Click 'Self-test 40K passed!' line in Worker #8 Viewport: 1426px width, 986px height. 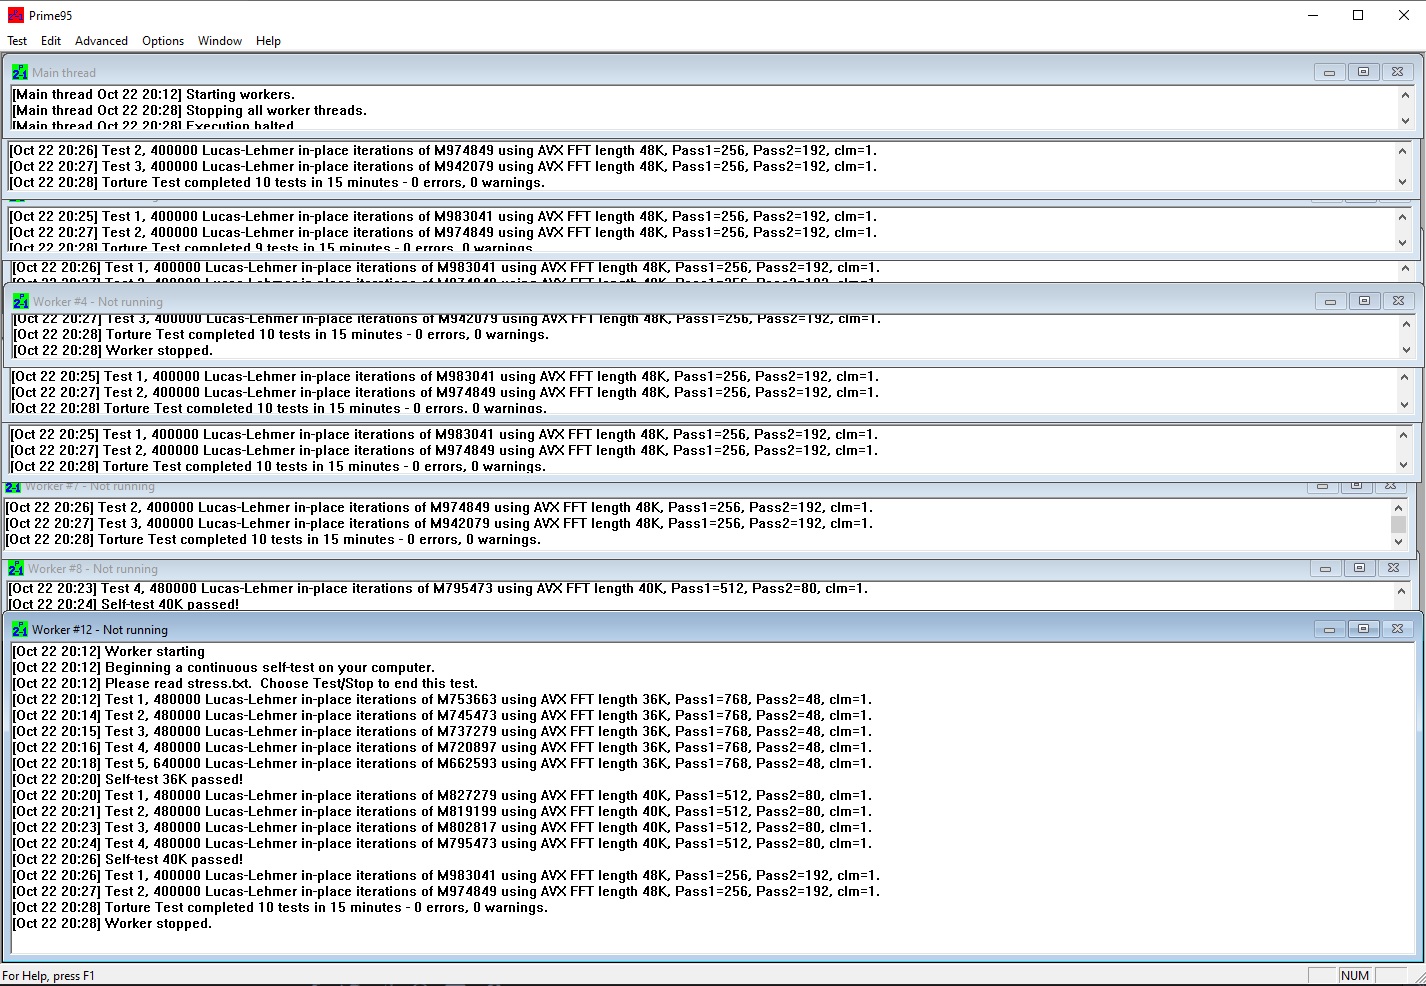(124, 604)
